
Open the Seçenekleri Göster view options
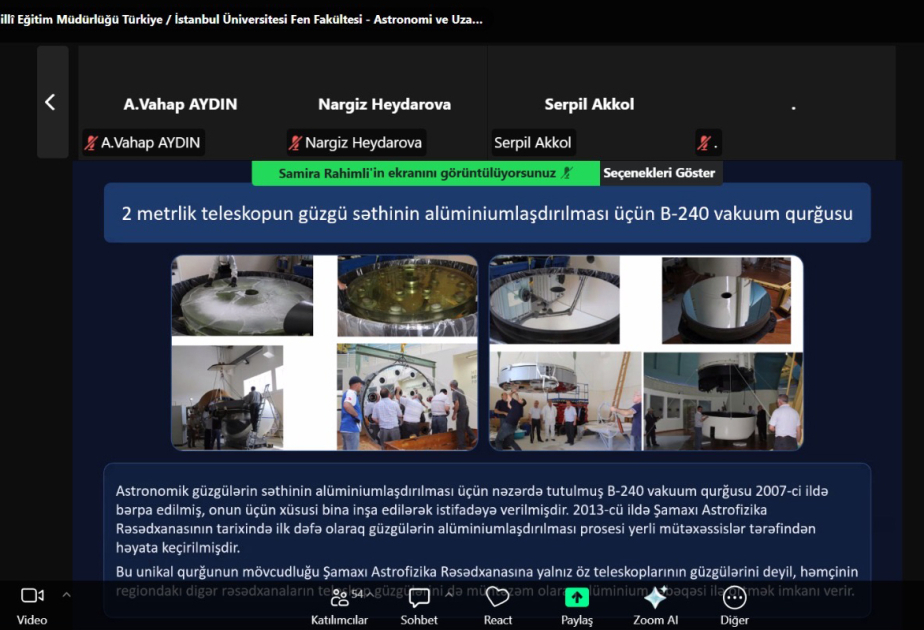click(659, 173)
